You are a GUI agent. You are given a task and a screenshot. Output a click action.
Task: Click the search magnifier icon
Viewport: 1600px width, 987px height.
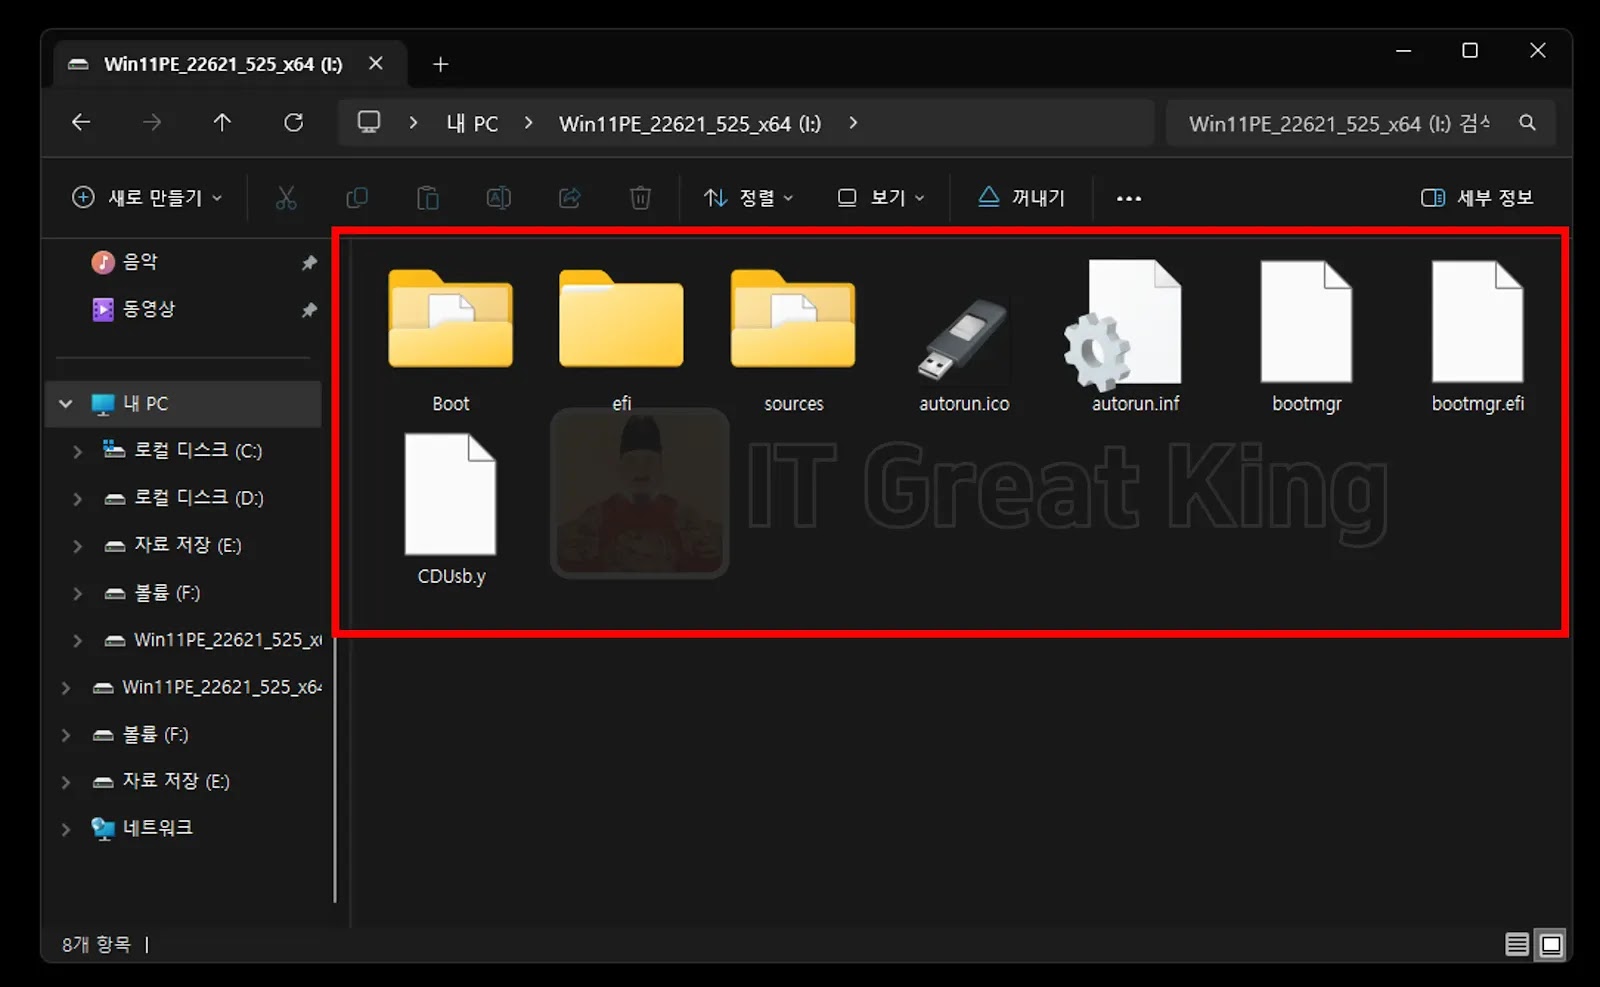(1527, 122)
